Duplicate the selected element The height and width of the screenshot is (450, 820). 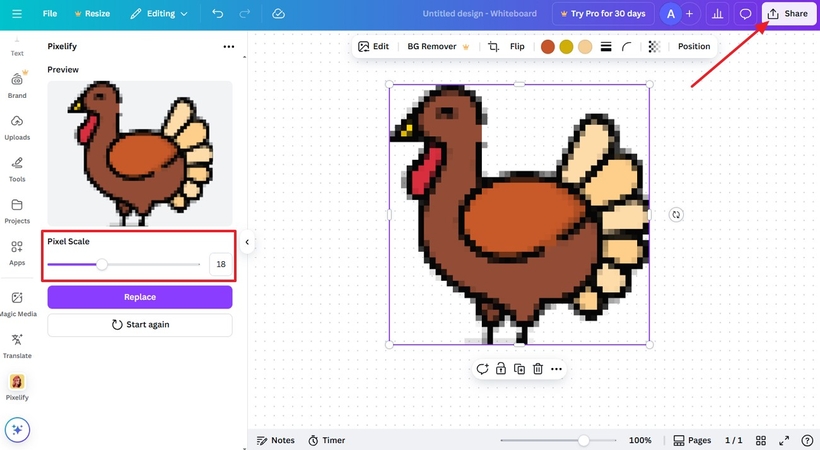519,369
